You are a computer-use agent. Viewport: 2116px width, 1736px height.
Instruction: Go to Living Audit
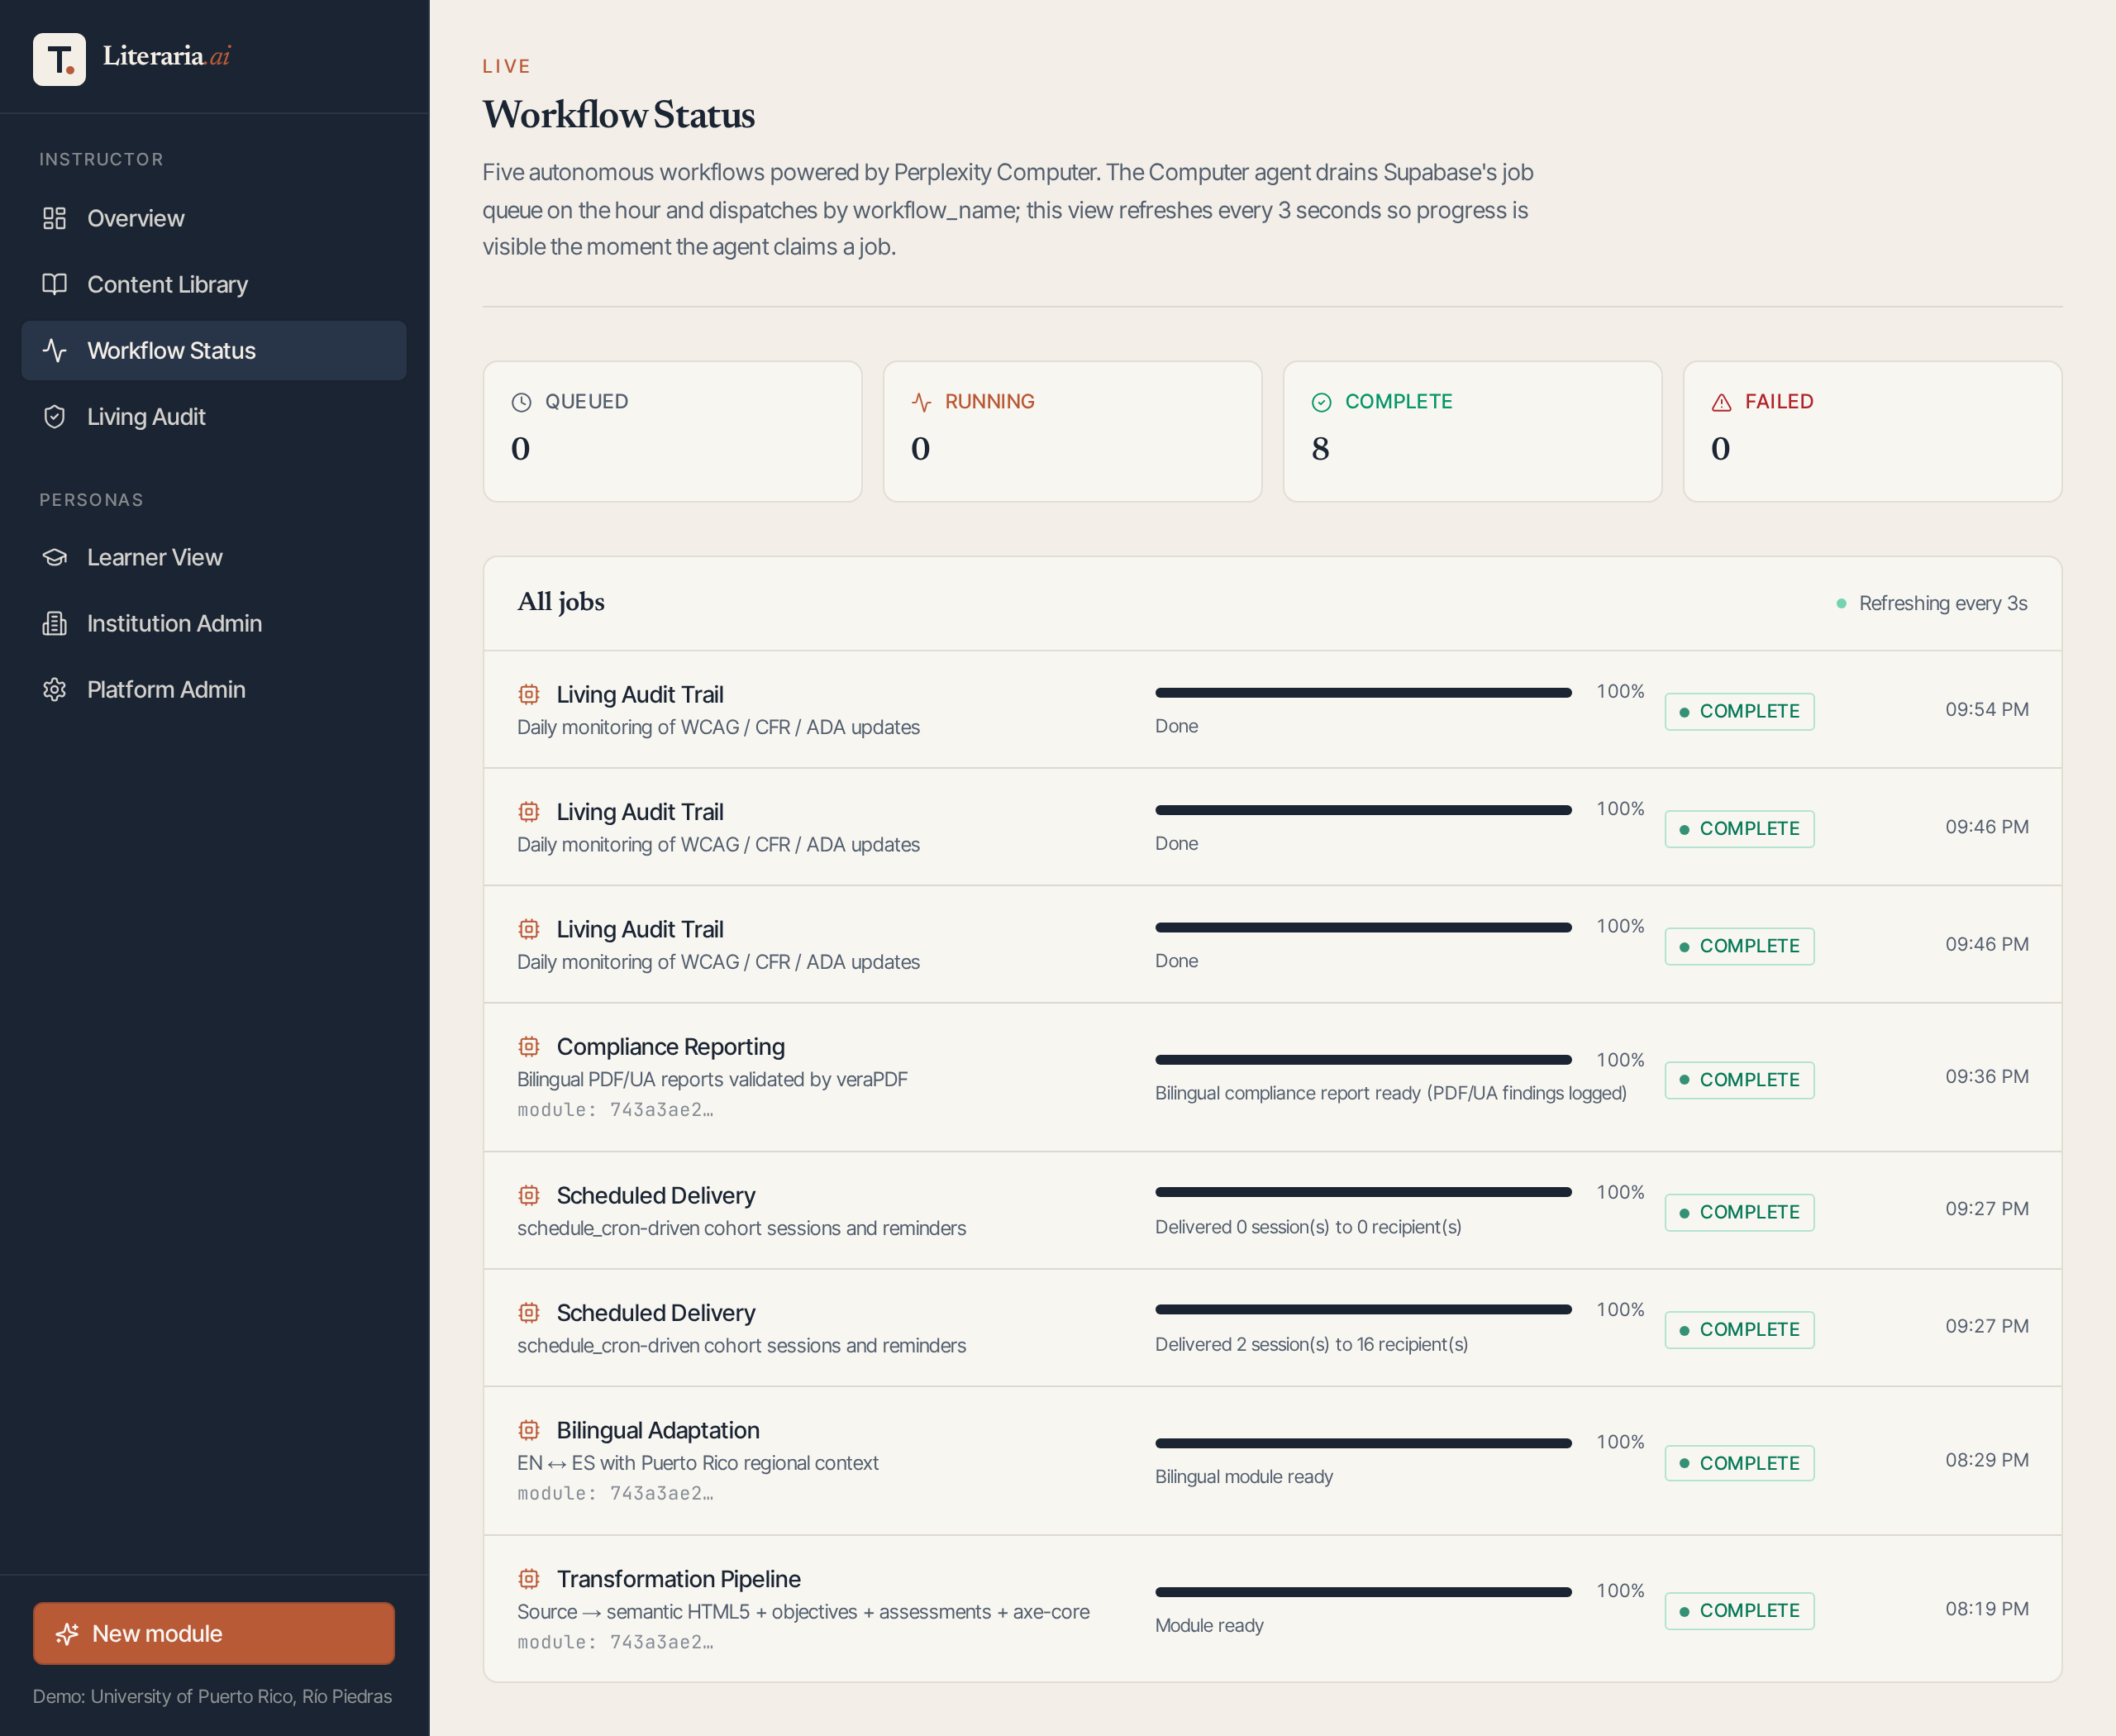pyautogui.click(x=214, y=416)
